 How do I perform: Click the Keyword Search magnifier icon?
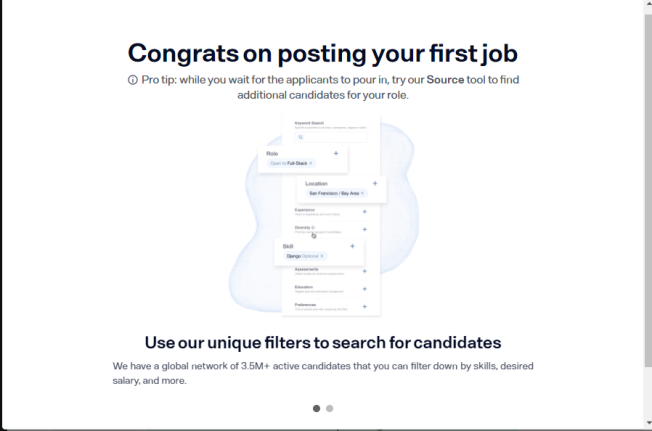tap(300, 136)
